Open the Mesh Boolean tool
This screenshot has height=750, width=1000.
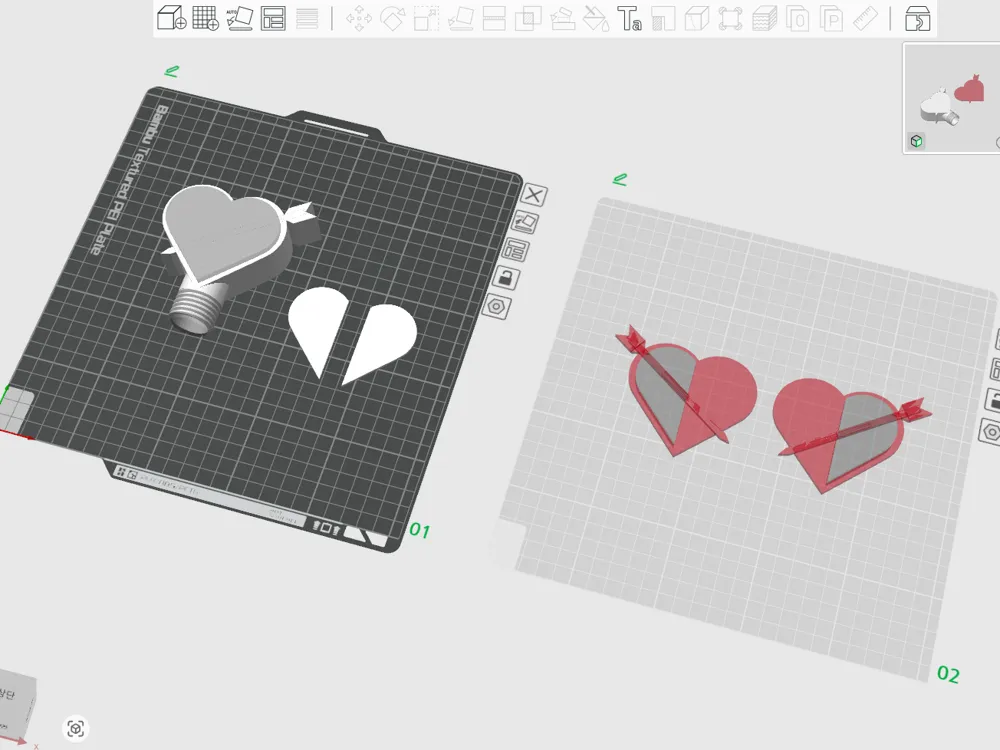[528, 18]
